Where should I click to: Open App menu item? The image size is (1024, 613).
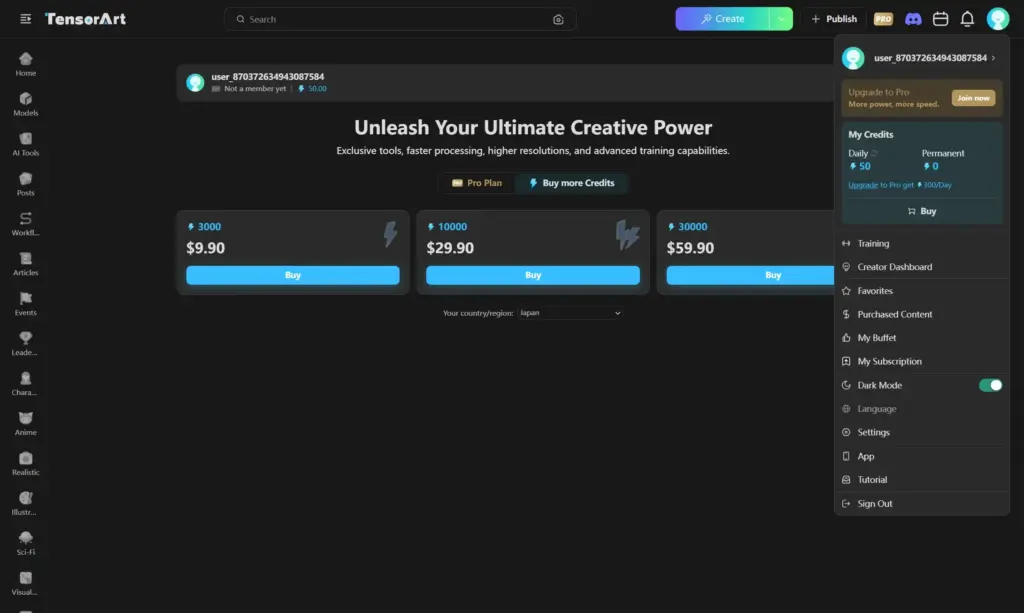[921, 456]
